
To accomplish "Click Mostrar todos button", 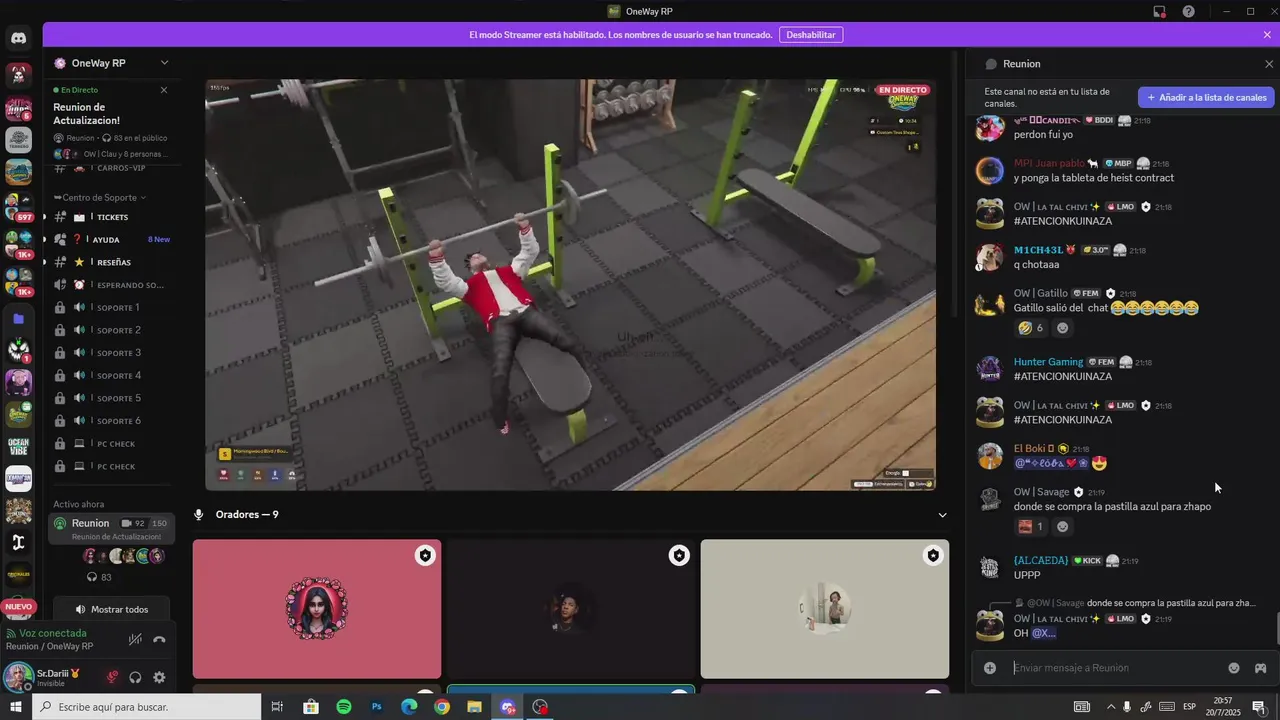I will [111, 609].
